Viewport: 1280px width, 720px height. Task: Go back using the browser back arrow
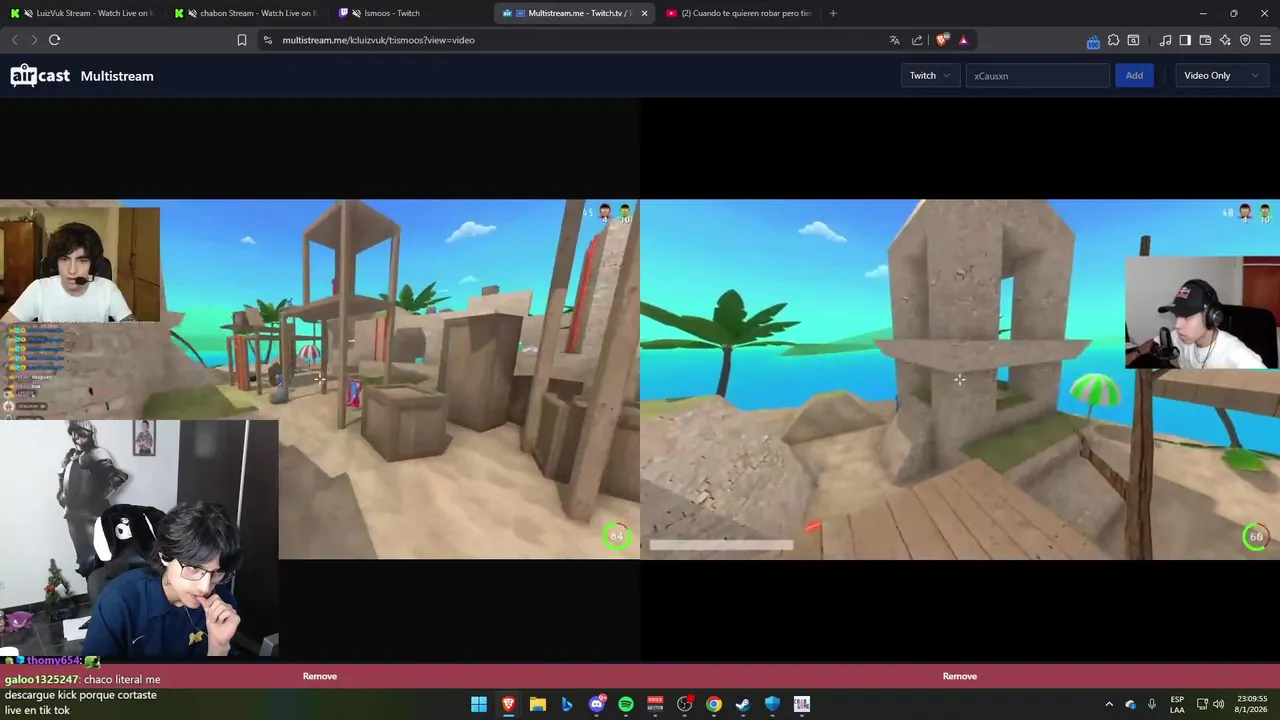[x=15, y=40]
